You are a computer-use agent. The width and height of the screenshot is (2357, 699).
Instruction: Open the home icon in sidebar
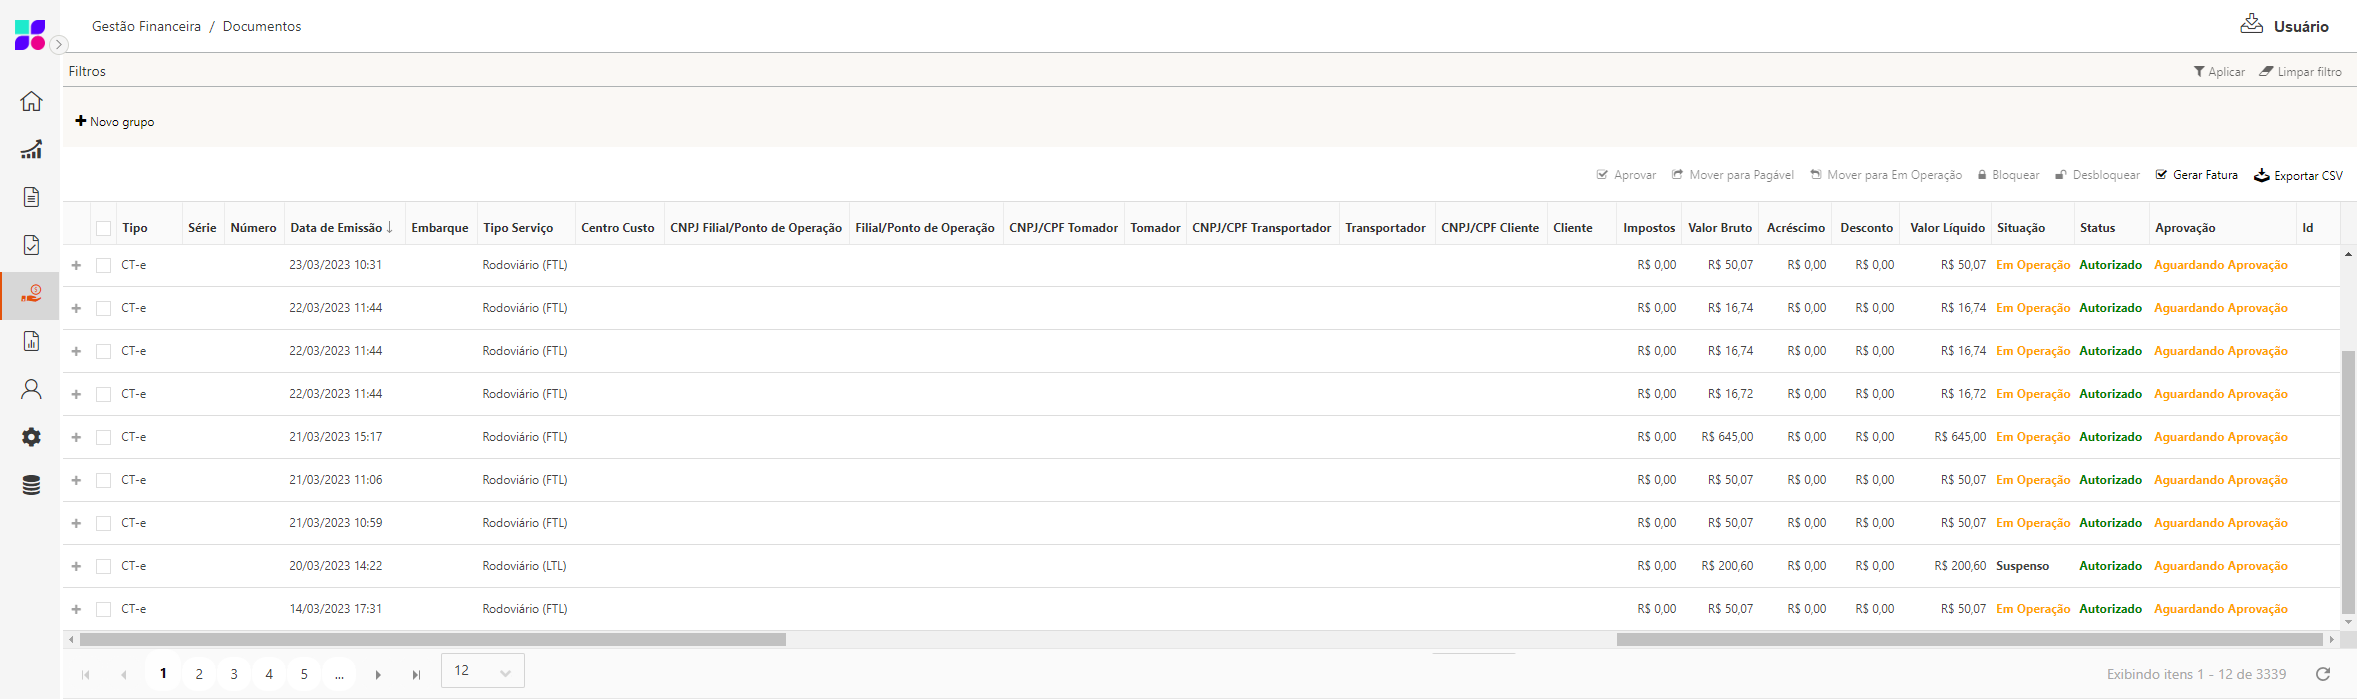(31, 102)
